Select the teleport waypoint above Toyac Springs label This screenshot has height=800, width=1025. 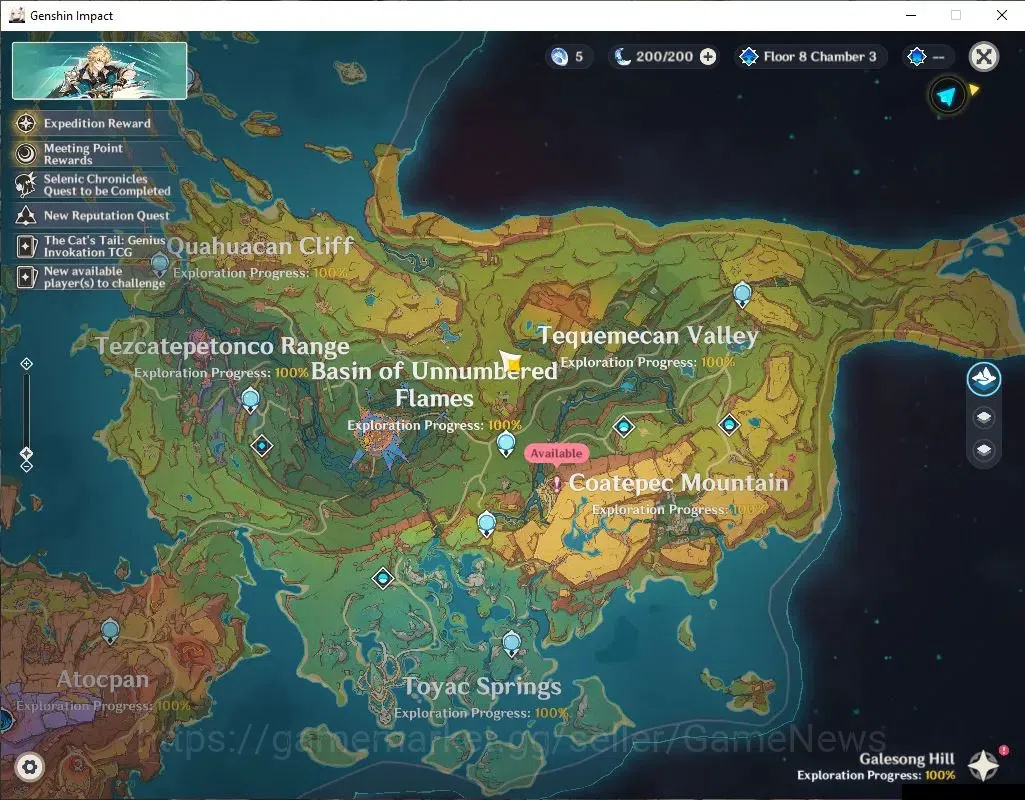(511, 644)
